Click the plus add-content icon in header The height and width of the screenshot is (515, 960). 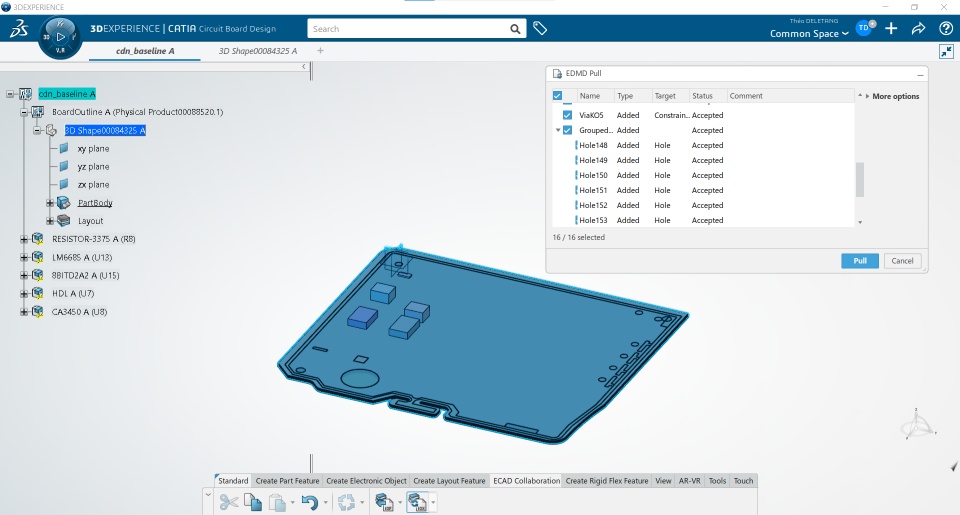pos(891,28)
